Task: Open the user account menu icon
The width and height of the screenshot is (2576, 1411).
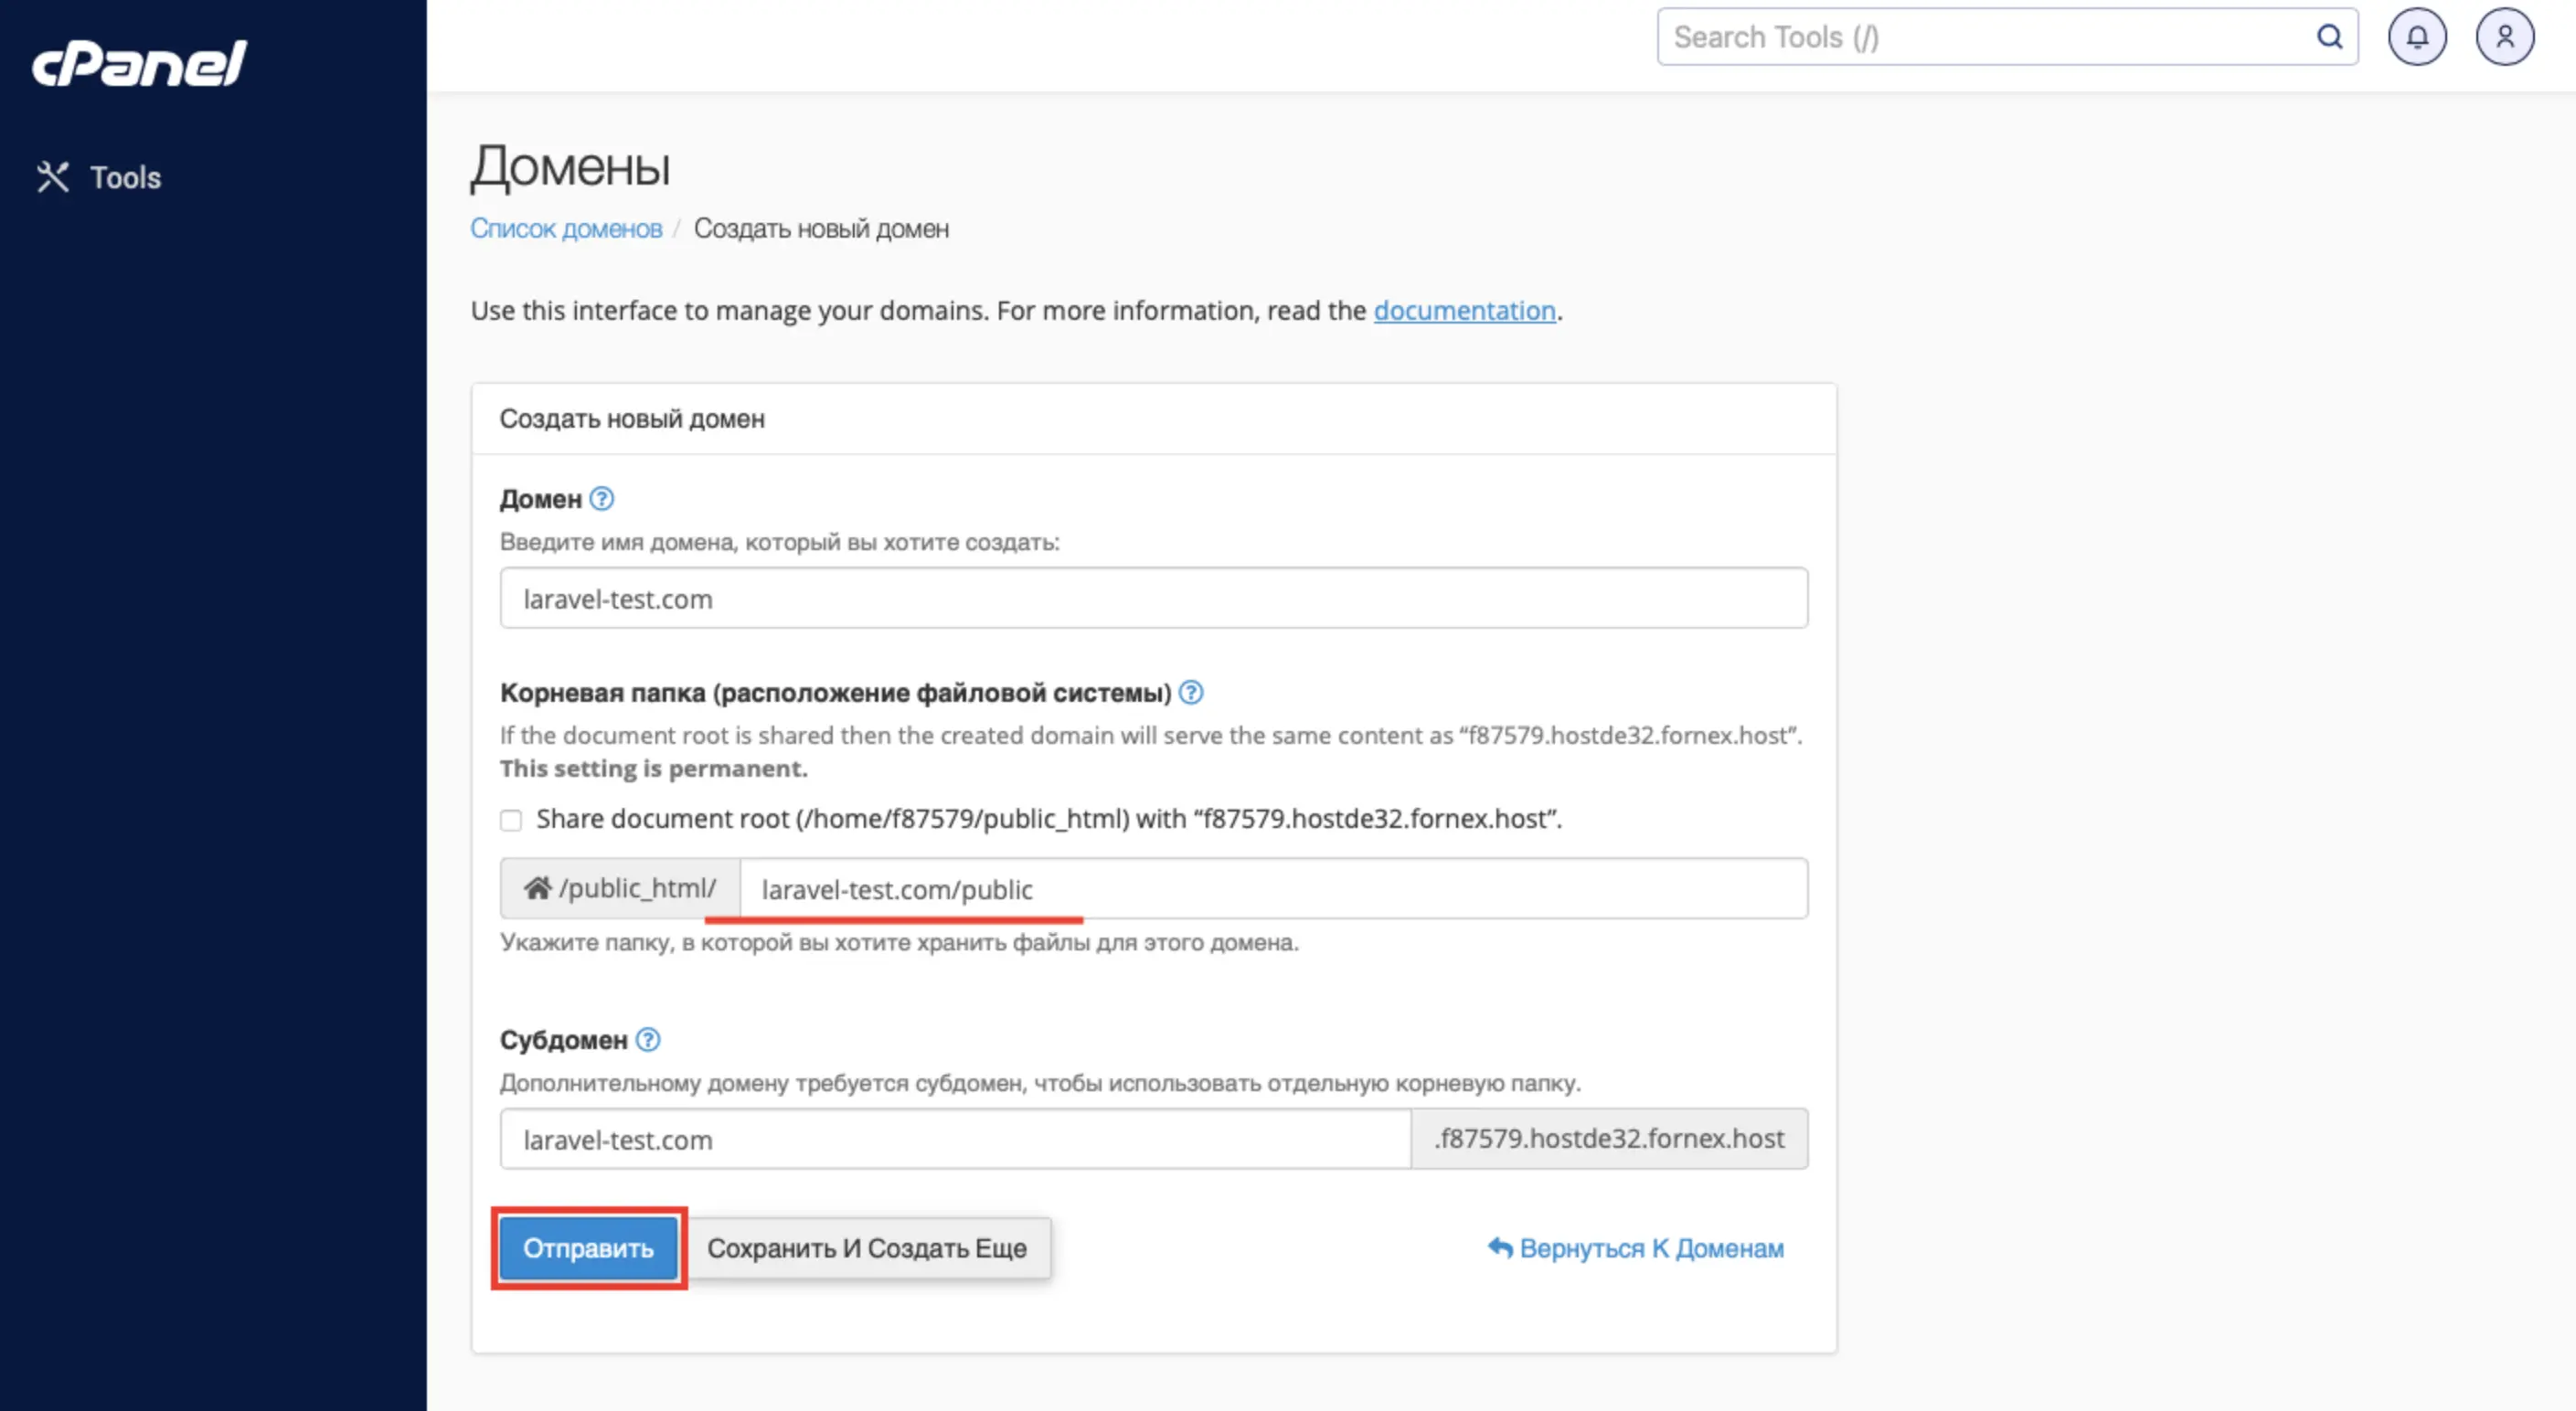Action: pyautogui.click(x=2504, y=37)
